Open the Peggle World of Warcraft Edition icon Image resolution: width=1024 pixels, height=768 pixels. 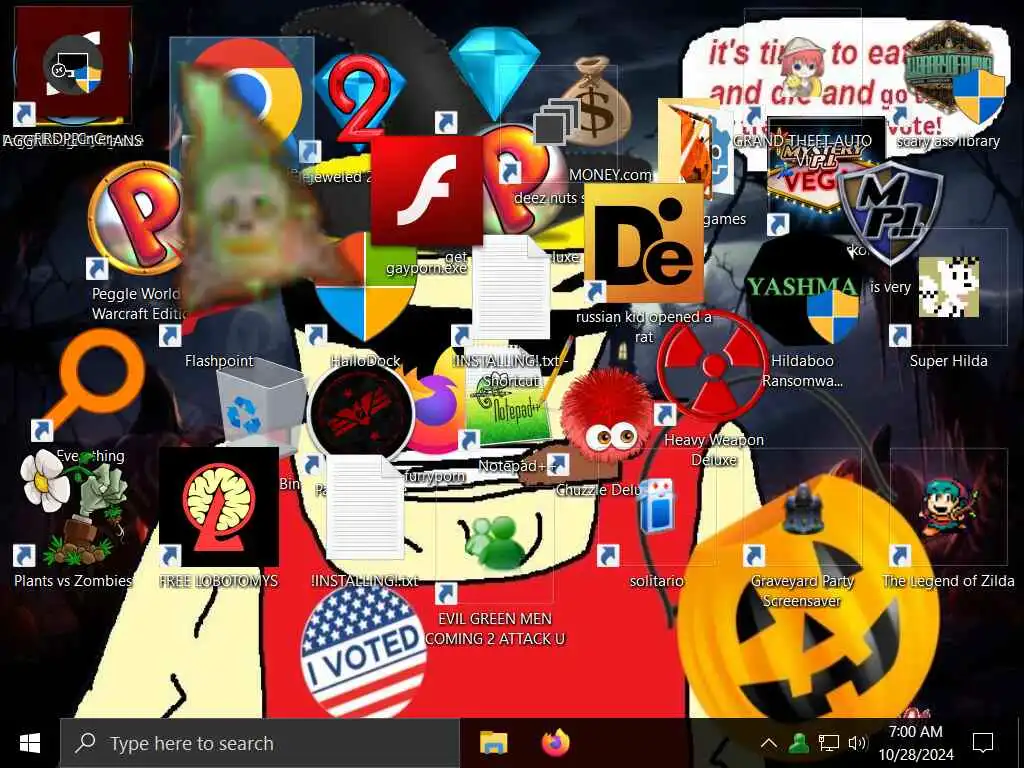[x=134, y=220]
